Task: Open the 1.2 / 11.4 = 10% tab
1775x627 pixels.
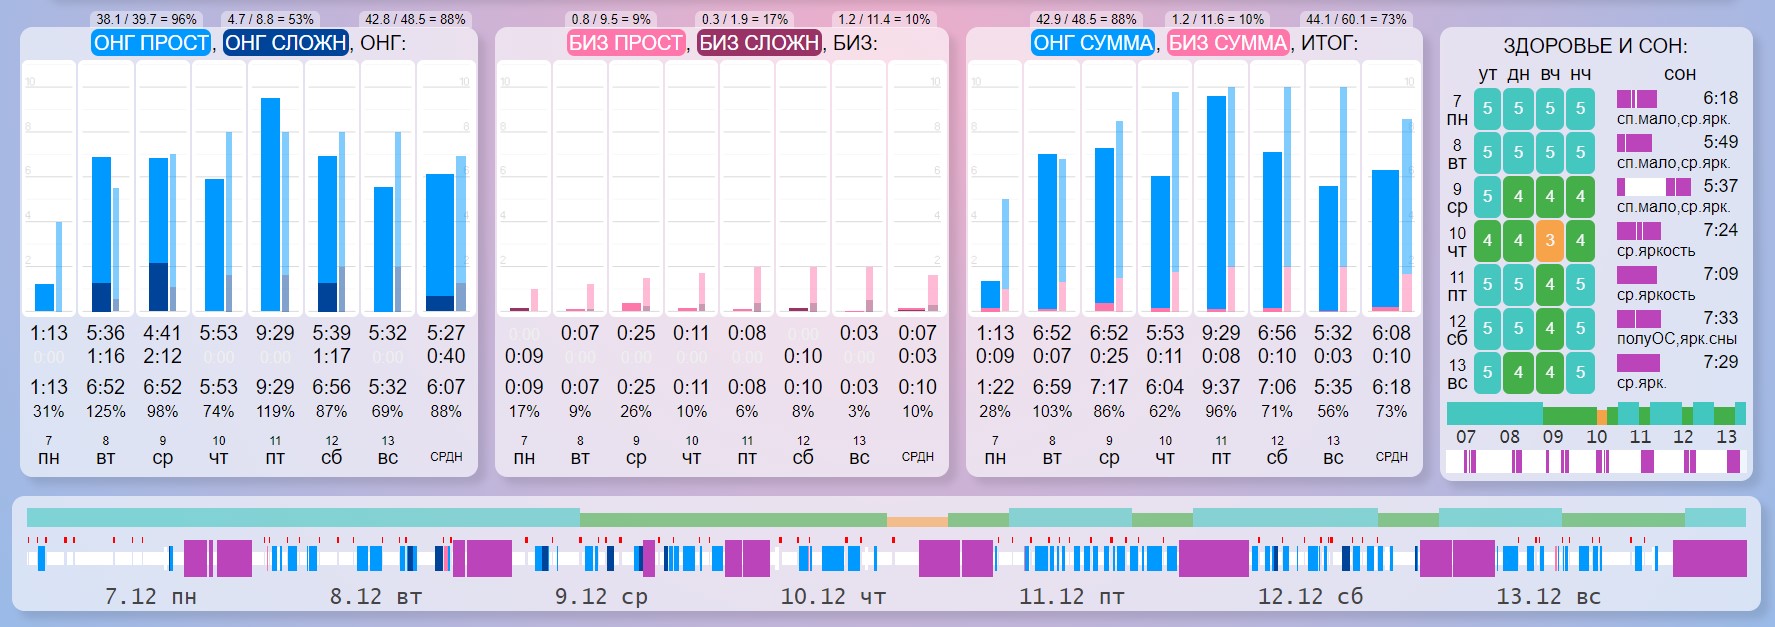Action: pyautogui.click(x=884, y=19)
